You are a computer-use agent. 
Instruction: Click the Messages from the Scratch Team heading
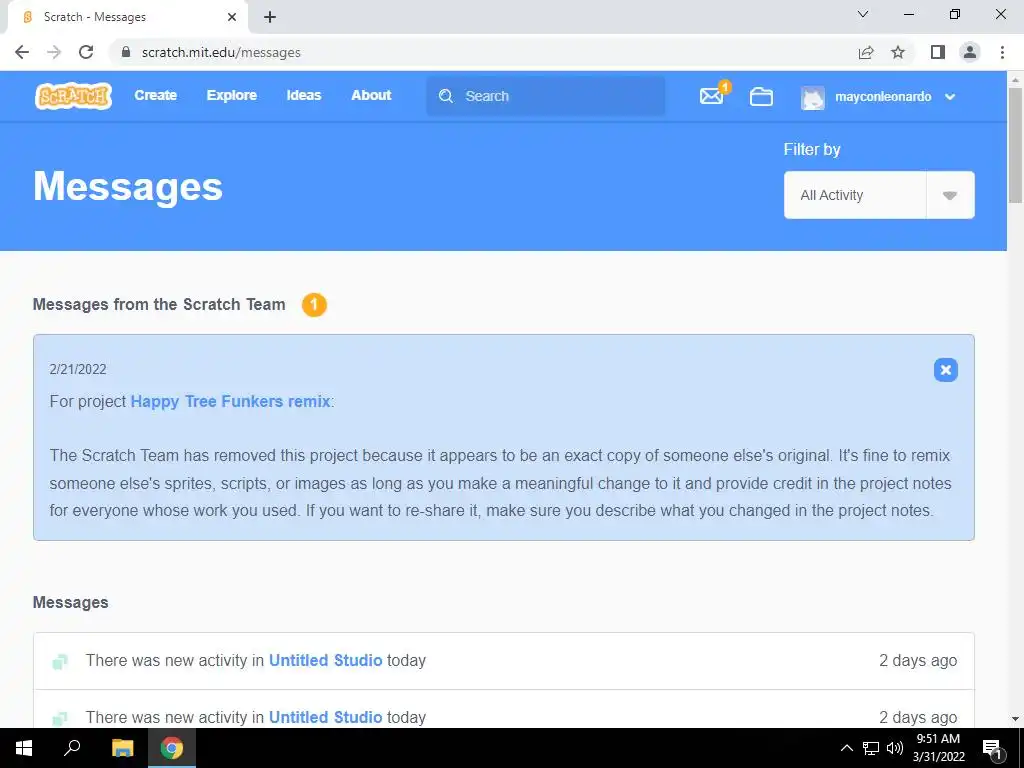click(x=159, y=304)
